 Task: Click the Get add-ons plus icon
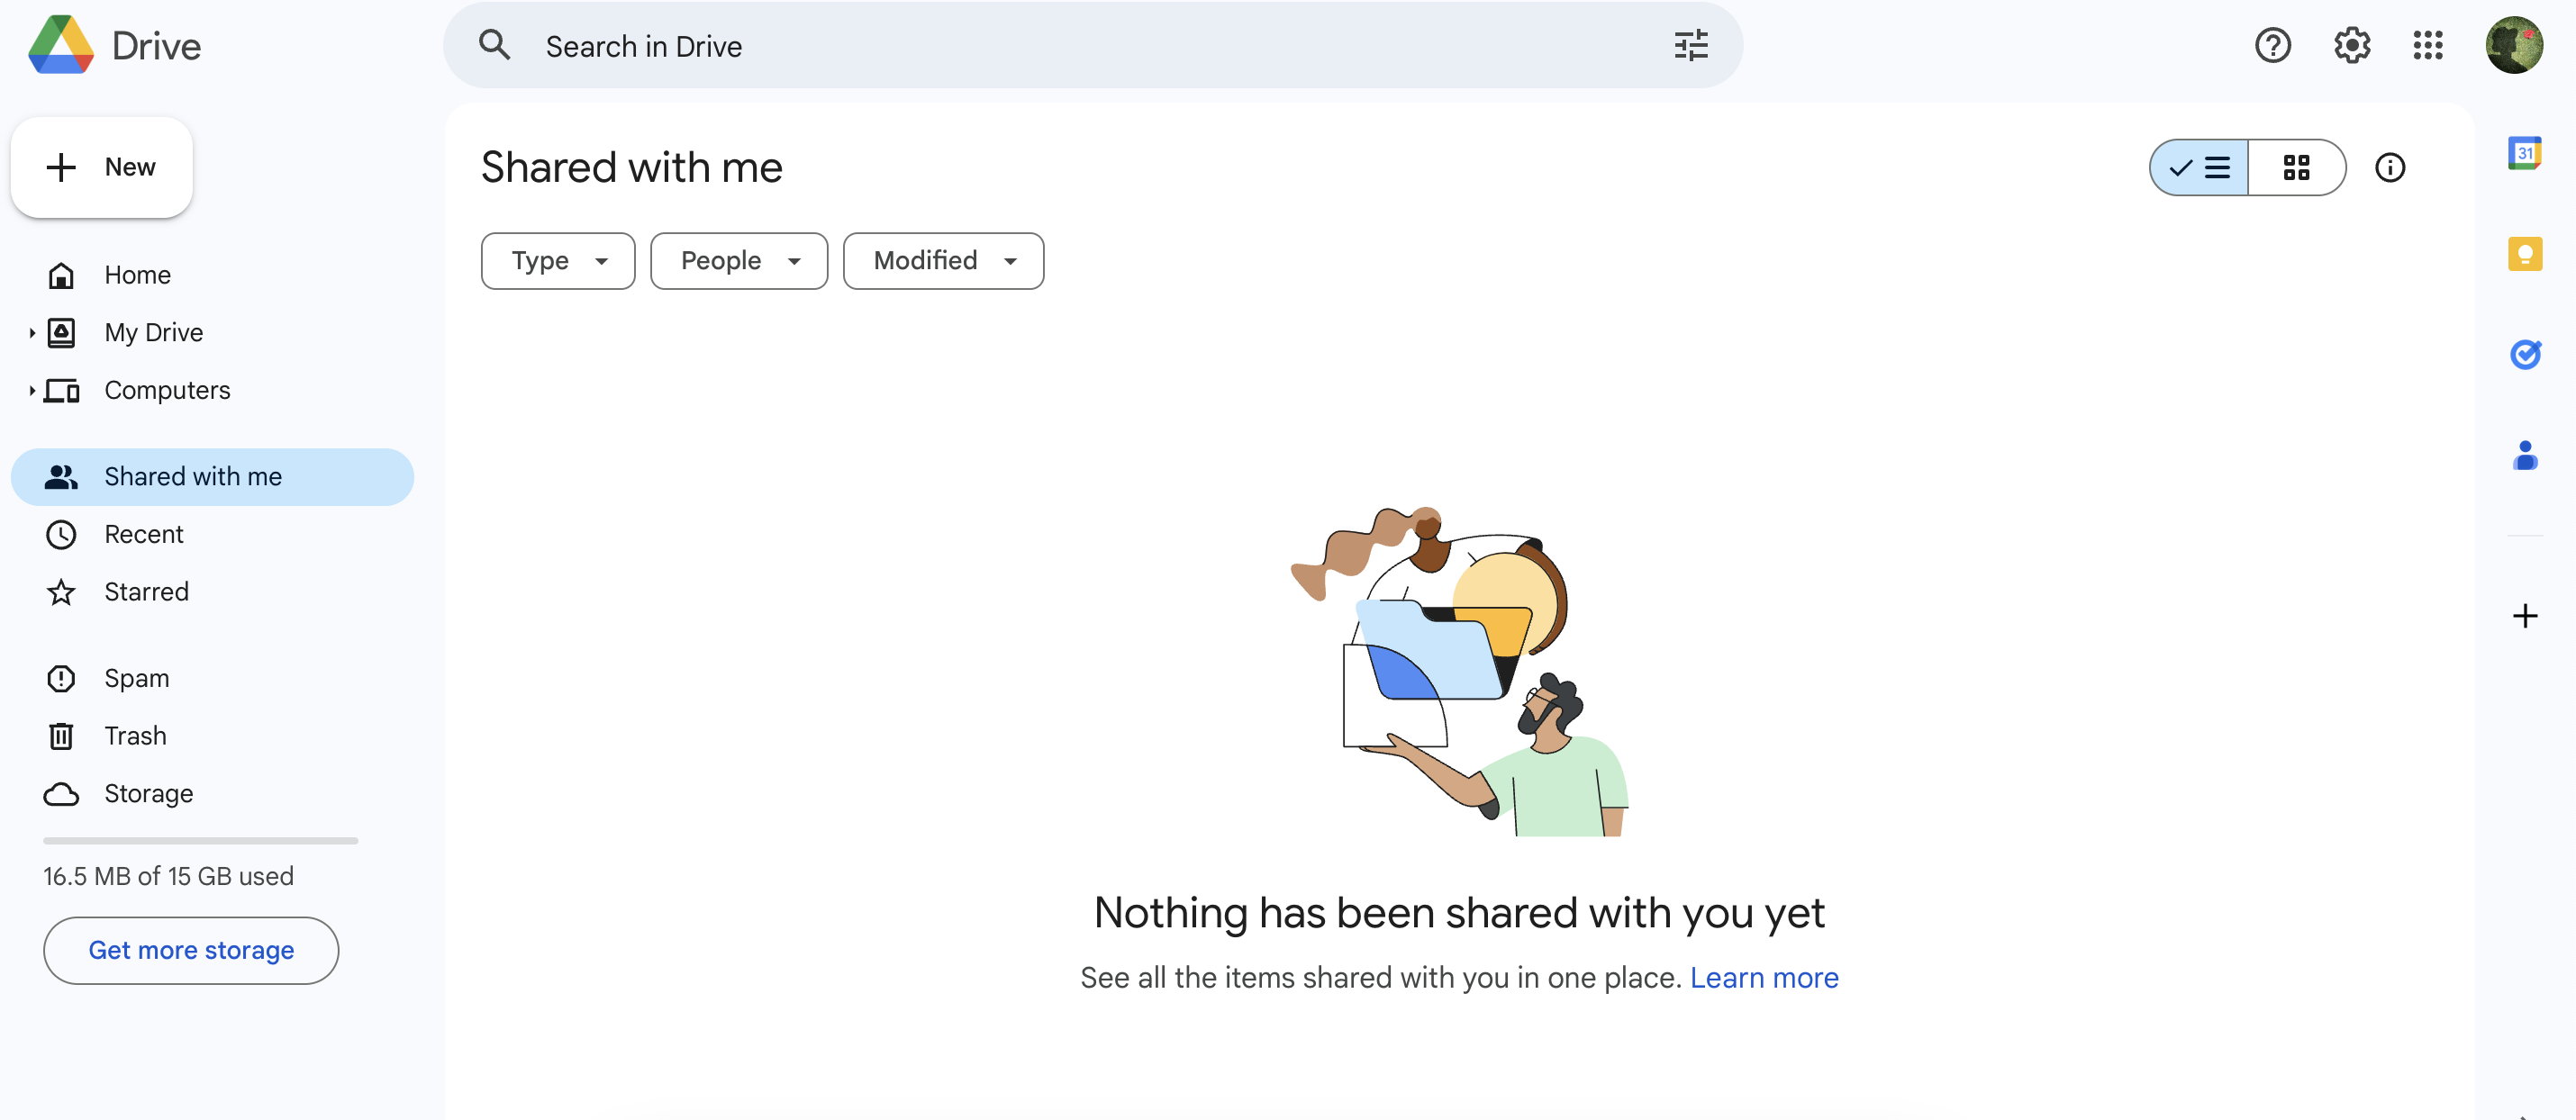[x=2524, y=615]
